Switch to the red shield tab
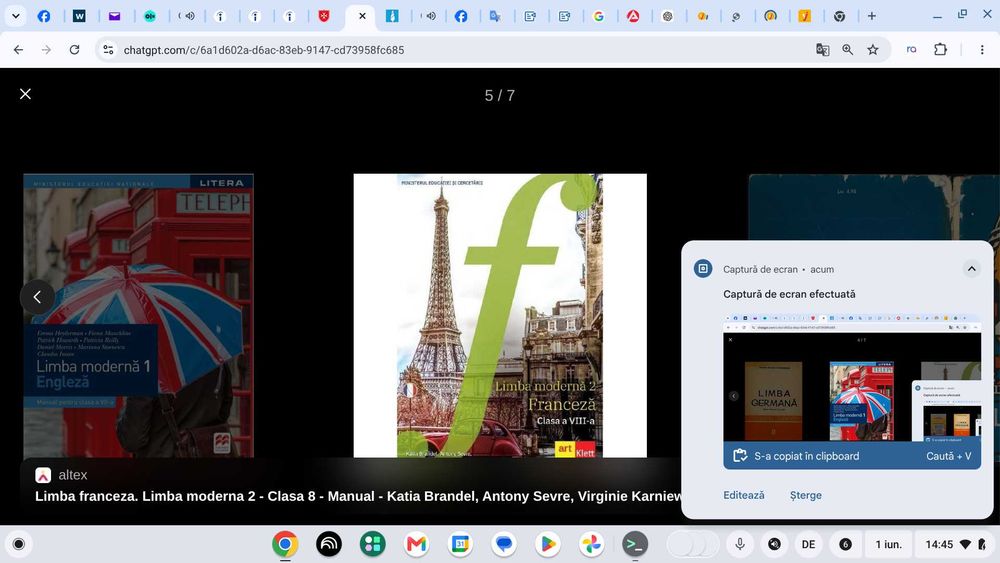This screenshot has width=1000, height=563. point(324,16)
